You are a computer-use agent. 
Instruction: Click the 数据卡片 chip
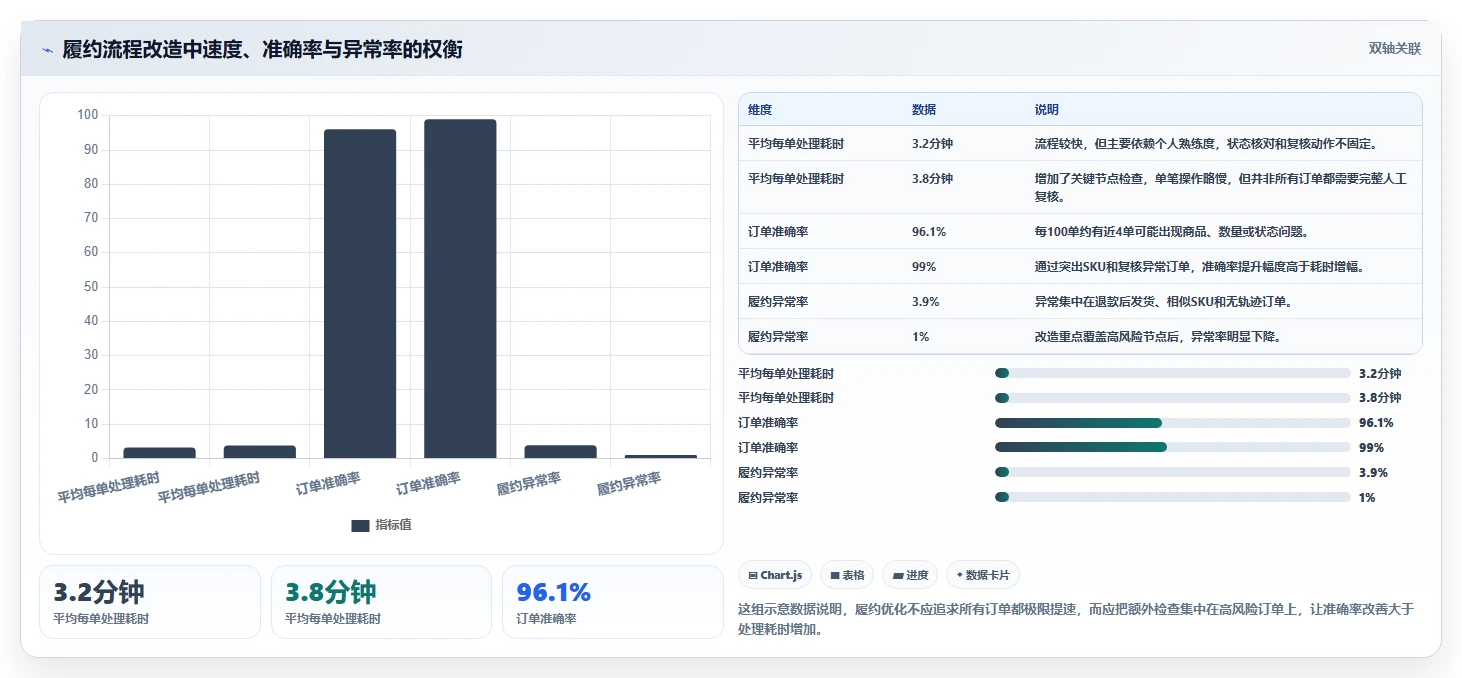983,575
